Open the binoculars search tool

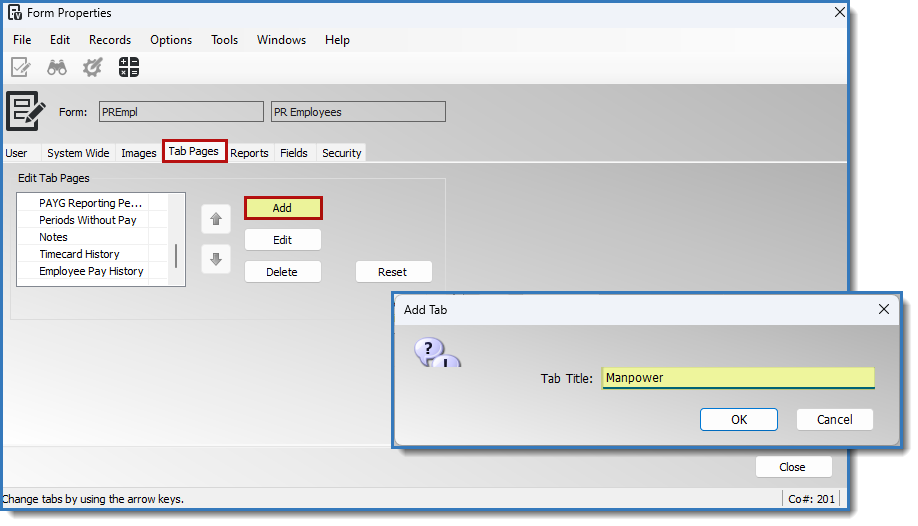pos(57,67)
